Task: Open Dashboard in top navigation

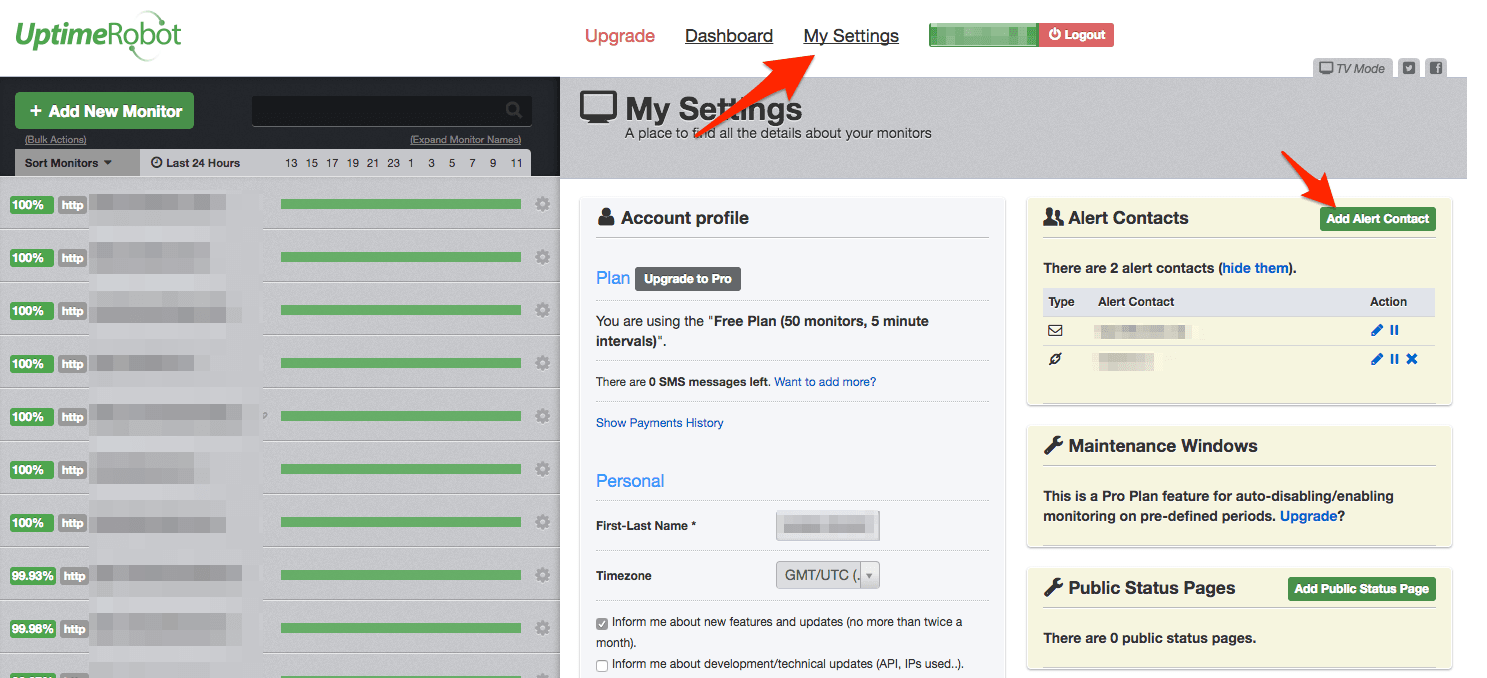Action: [x=729, y=36]
